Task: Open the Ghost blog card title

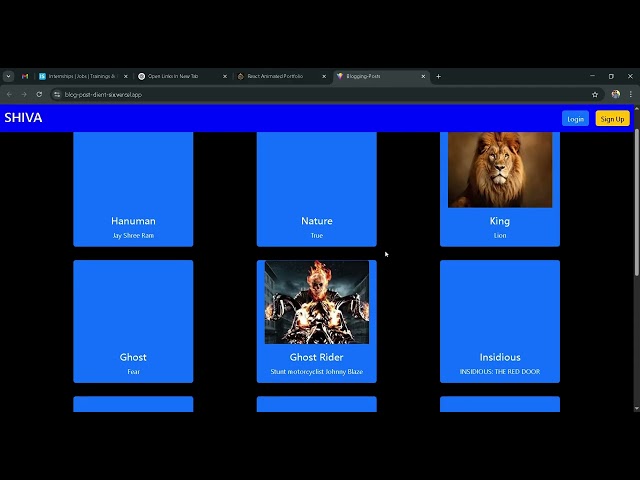Action: [x=133, y=357]
